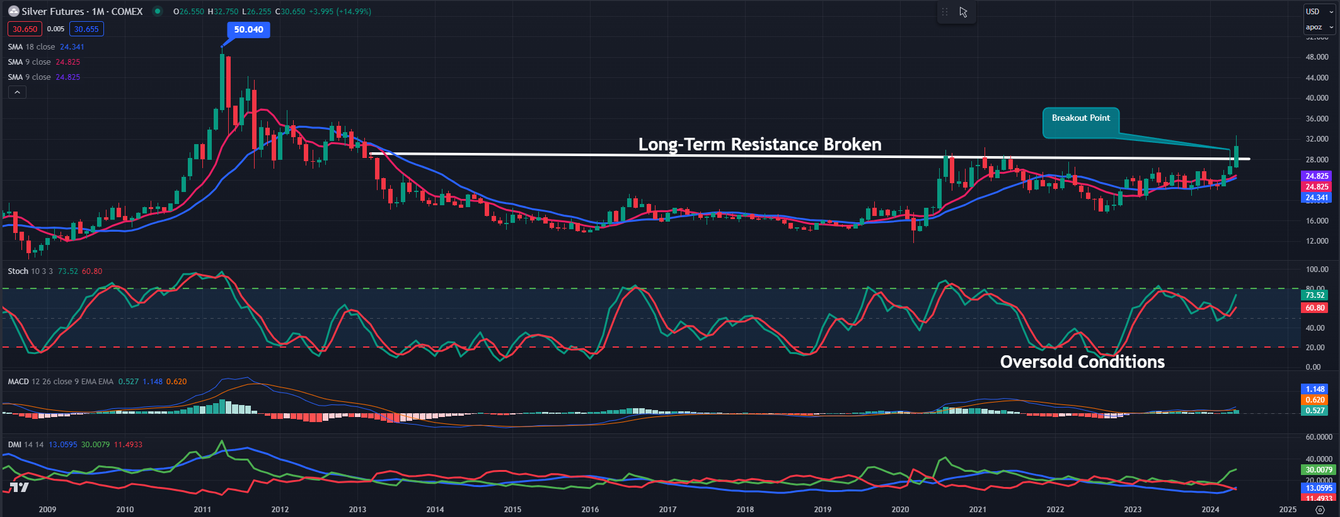Select the arrow cursor tool
Viewport: 1340px width, 517px height.
pos(963,12)
